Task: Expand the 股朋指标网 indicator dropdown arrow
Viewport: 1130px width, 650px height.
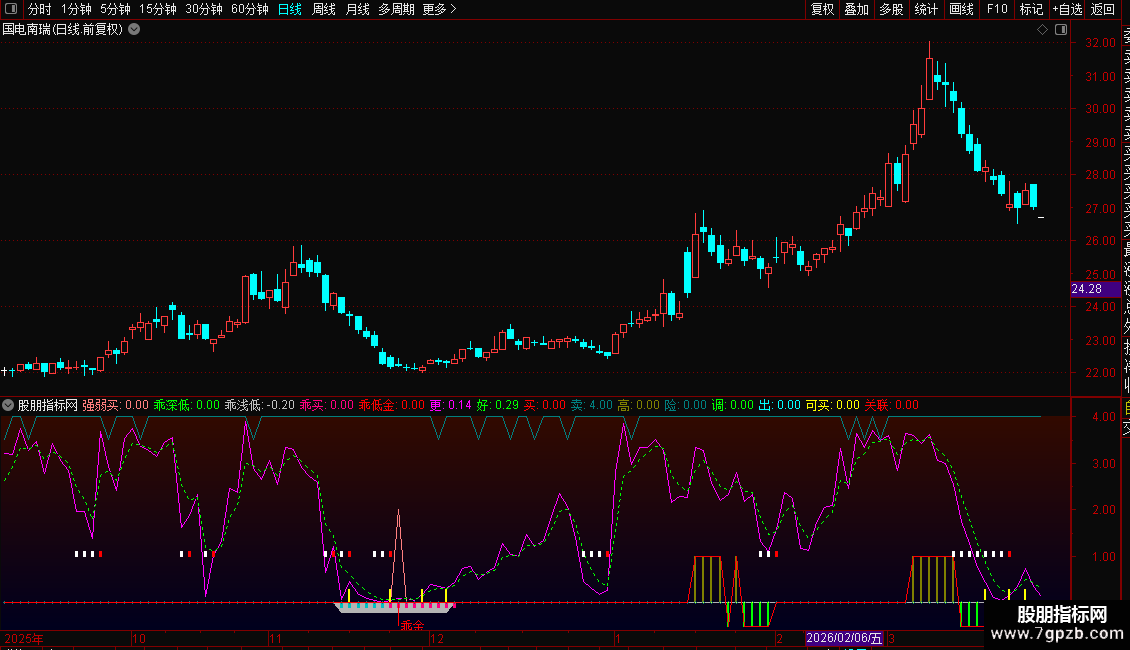Action: tap(9, 405)
